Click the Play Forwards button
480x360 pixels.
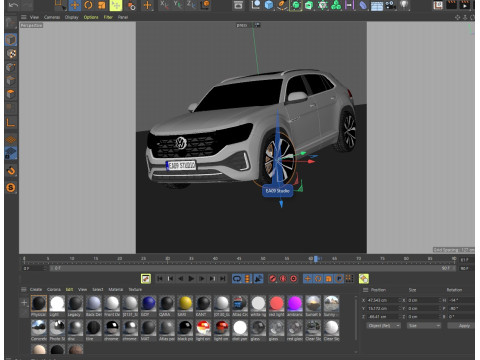point(191,279)
